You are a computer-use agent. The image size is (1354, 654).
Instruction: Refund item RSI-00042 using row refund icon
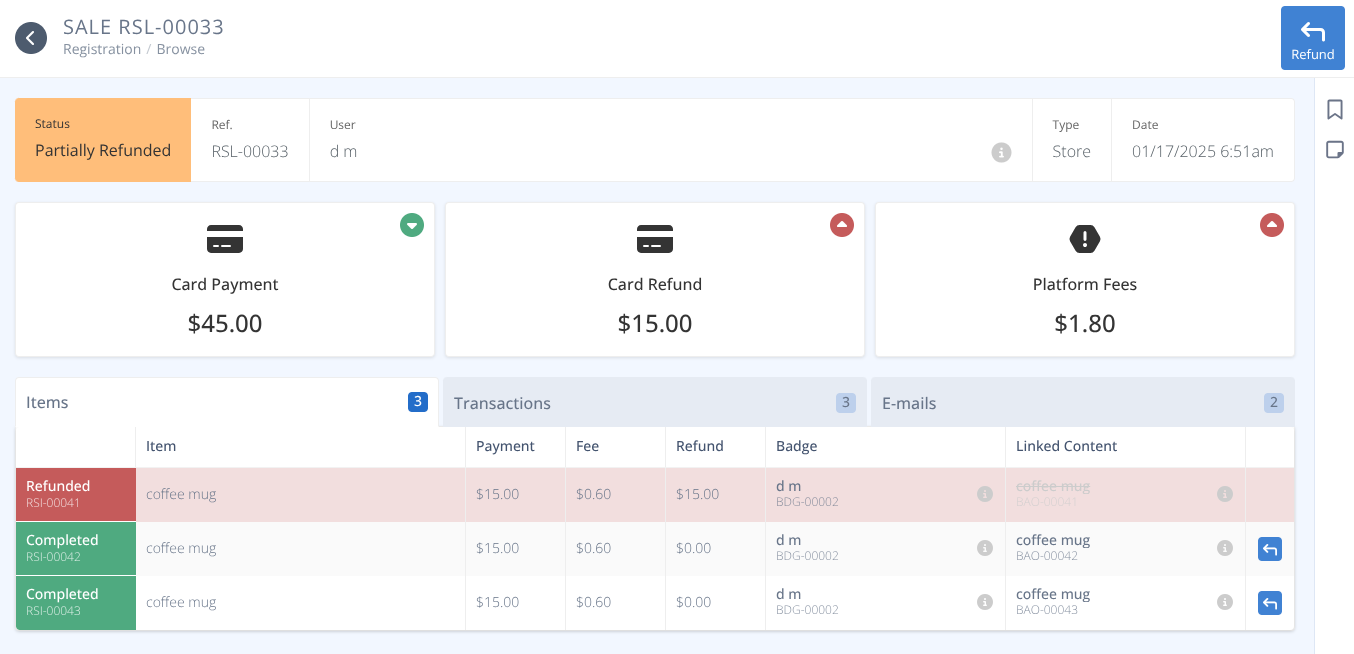coord(1269,549)
